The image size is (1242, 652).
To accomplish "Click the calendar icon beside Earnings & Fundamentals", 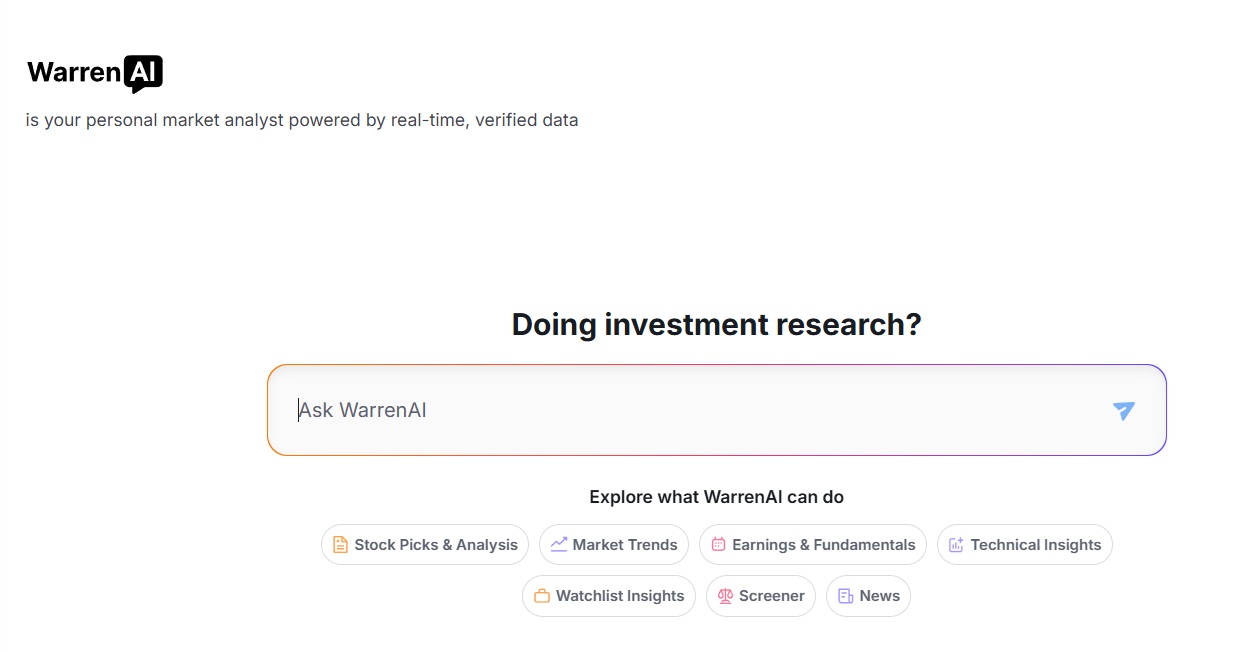I will click(x=718, y=545).
